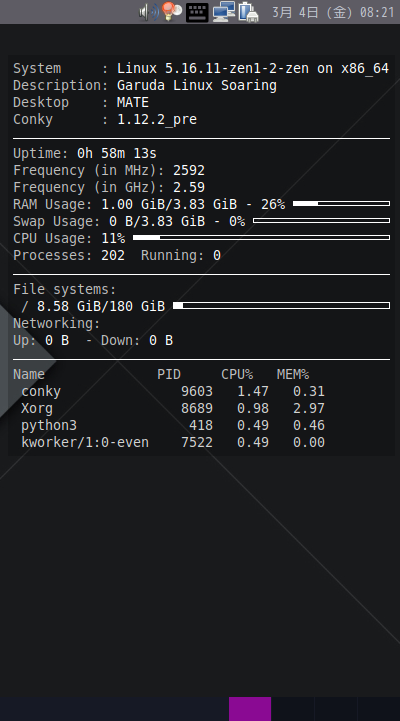The height and width of the screenshot is (721, 400).
Task: Click PID '418' in python3 row
Action: click(201, 425)
